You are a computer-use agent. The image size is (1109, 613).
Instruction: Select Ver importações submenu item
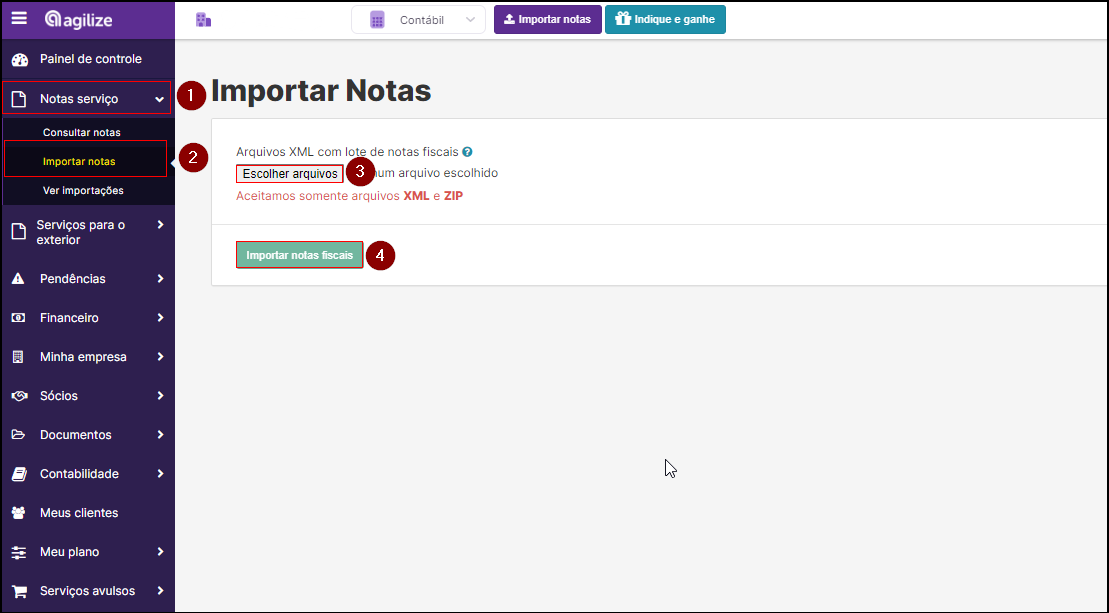83,190
